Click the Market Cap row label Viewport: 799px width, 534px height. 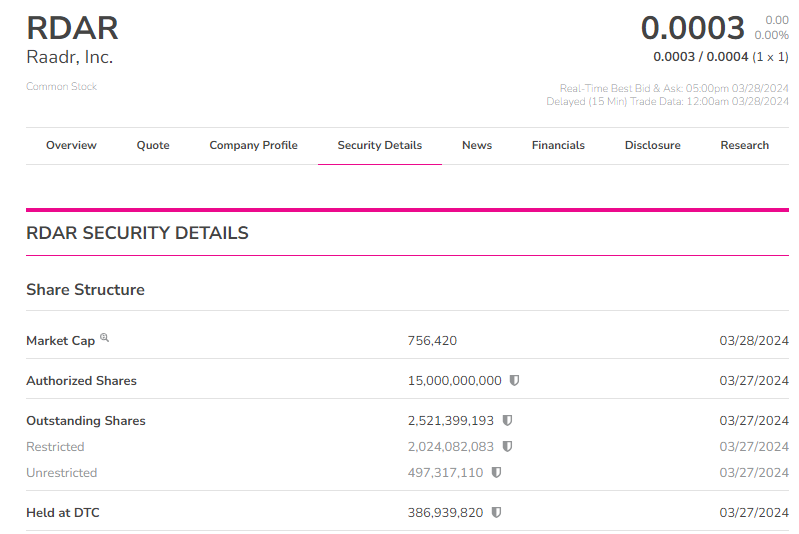(x=61, y=340)
